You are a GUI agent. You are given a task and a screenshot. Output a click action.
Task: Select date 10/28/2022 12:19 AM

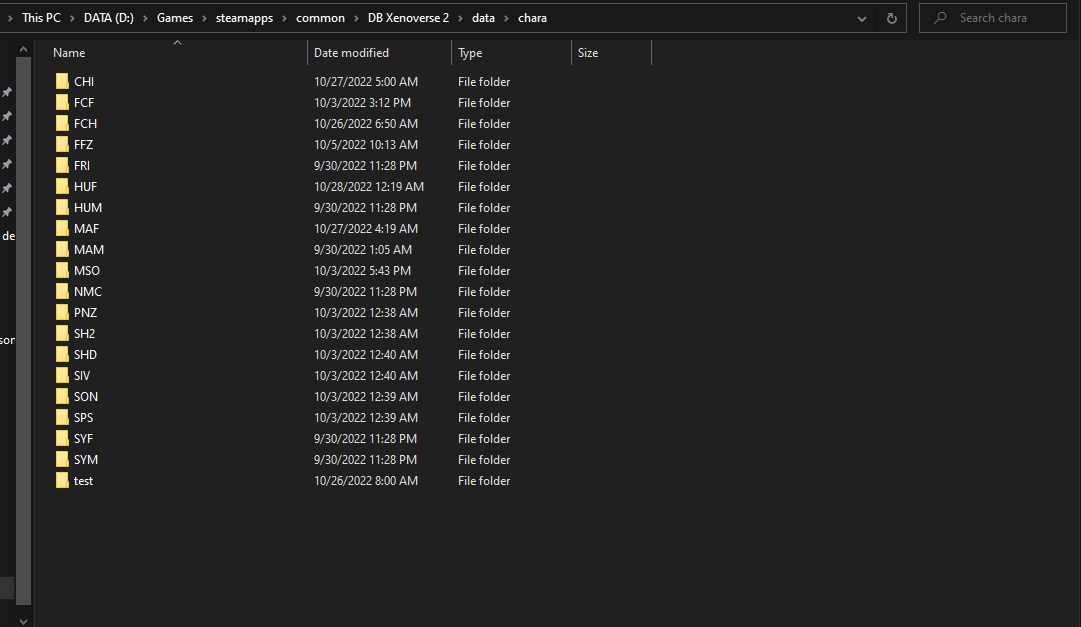pyautogui.click(x=369, y=187)
